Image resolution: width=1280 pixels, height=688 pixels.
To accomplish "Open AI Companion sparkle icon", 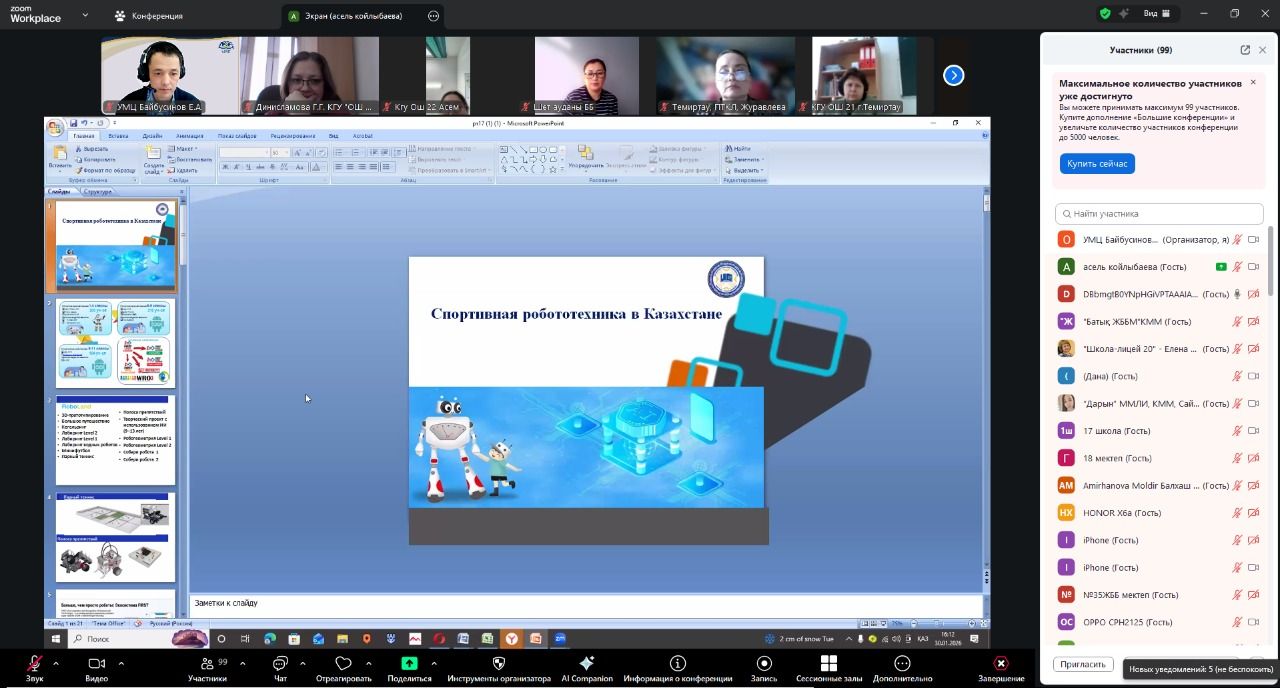I will coord(586,664).
